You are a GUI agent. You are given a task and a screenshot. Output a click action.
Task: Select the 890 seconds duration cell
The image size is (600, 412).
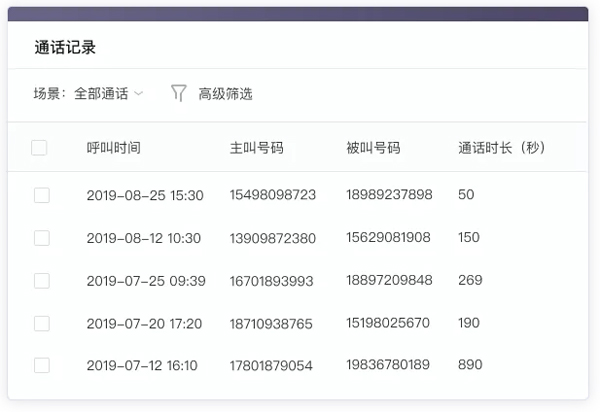point(469,365)
